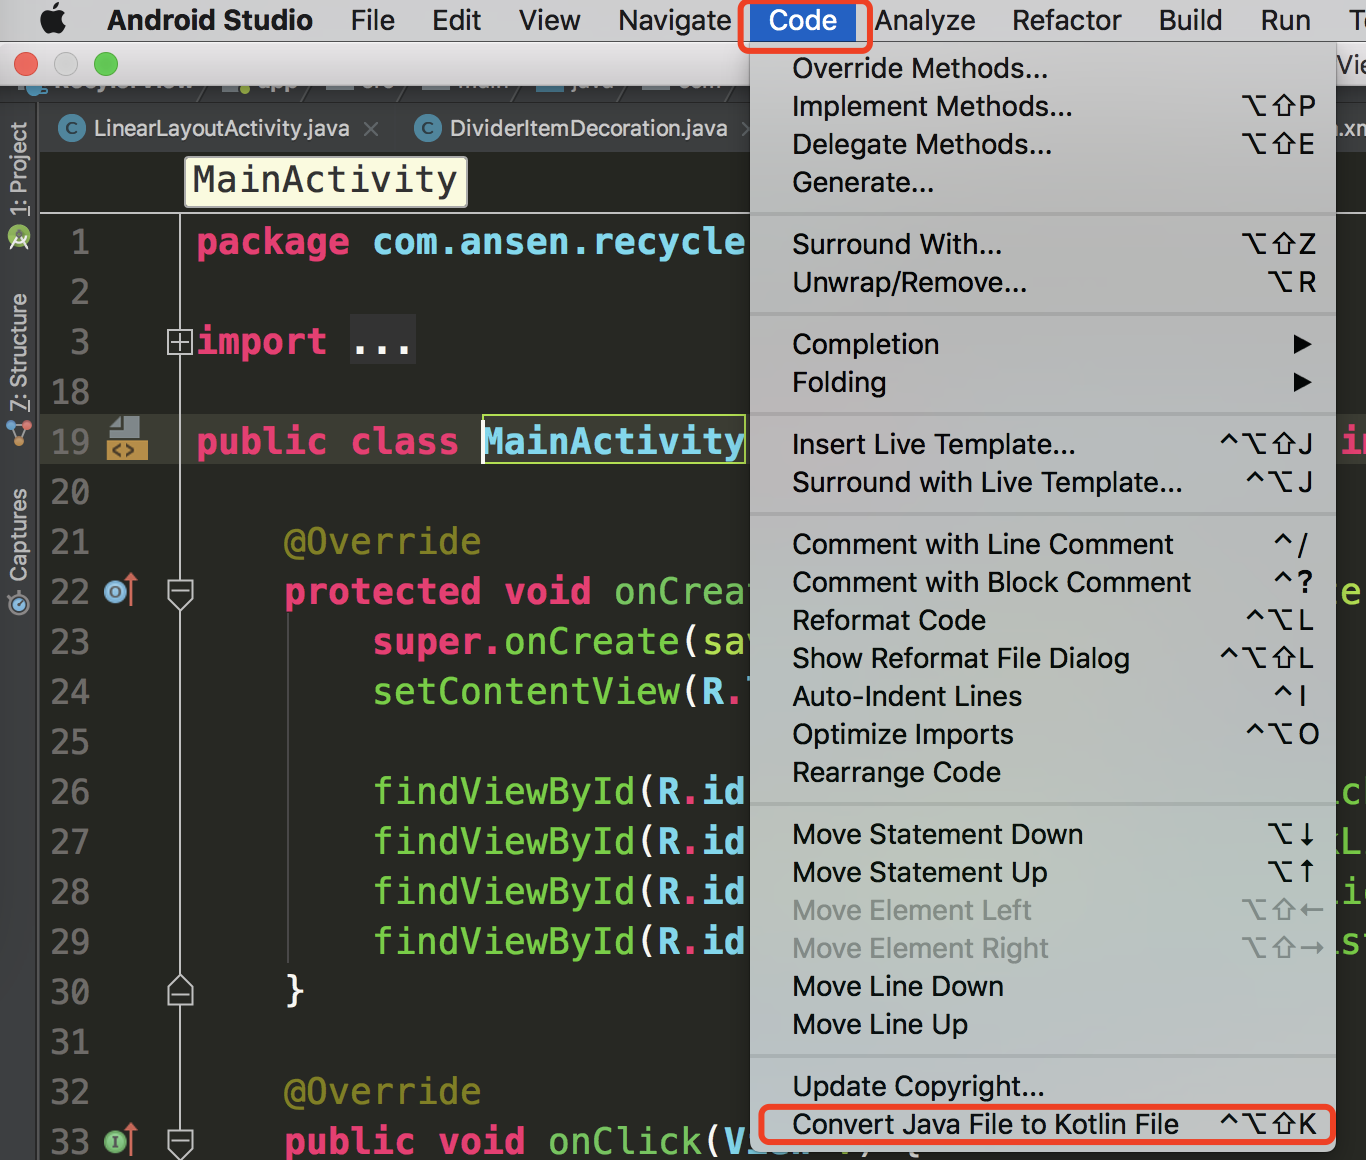The height and width of the screenshot is (1160, 1366).
Task: Open the Edit menu
Action: pos(457,20)
